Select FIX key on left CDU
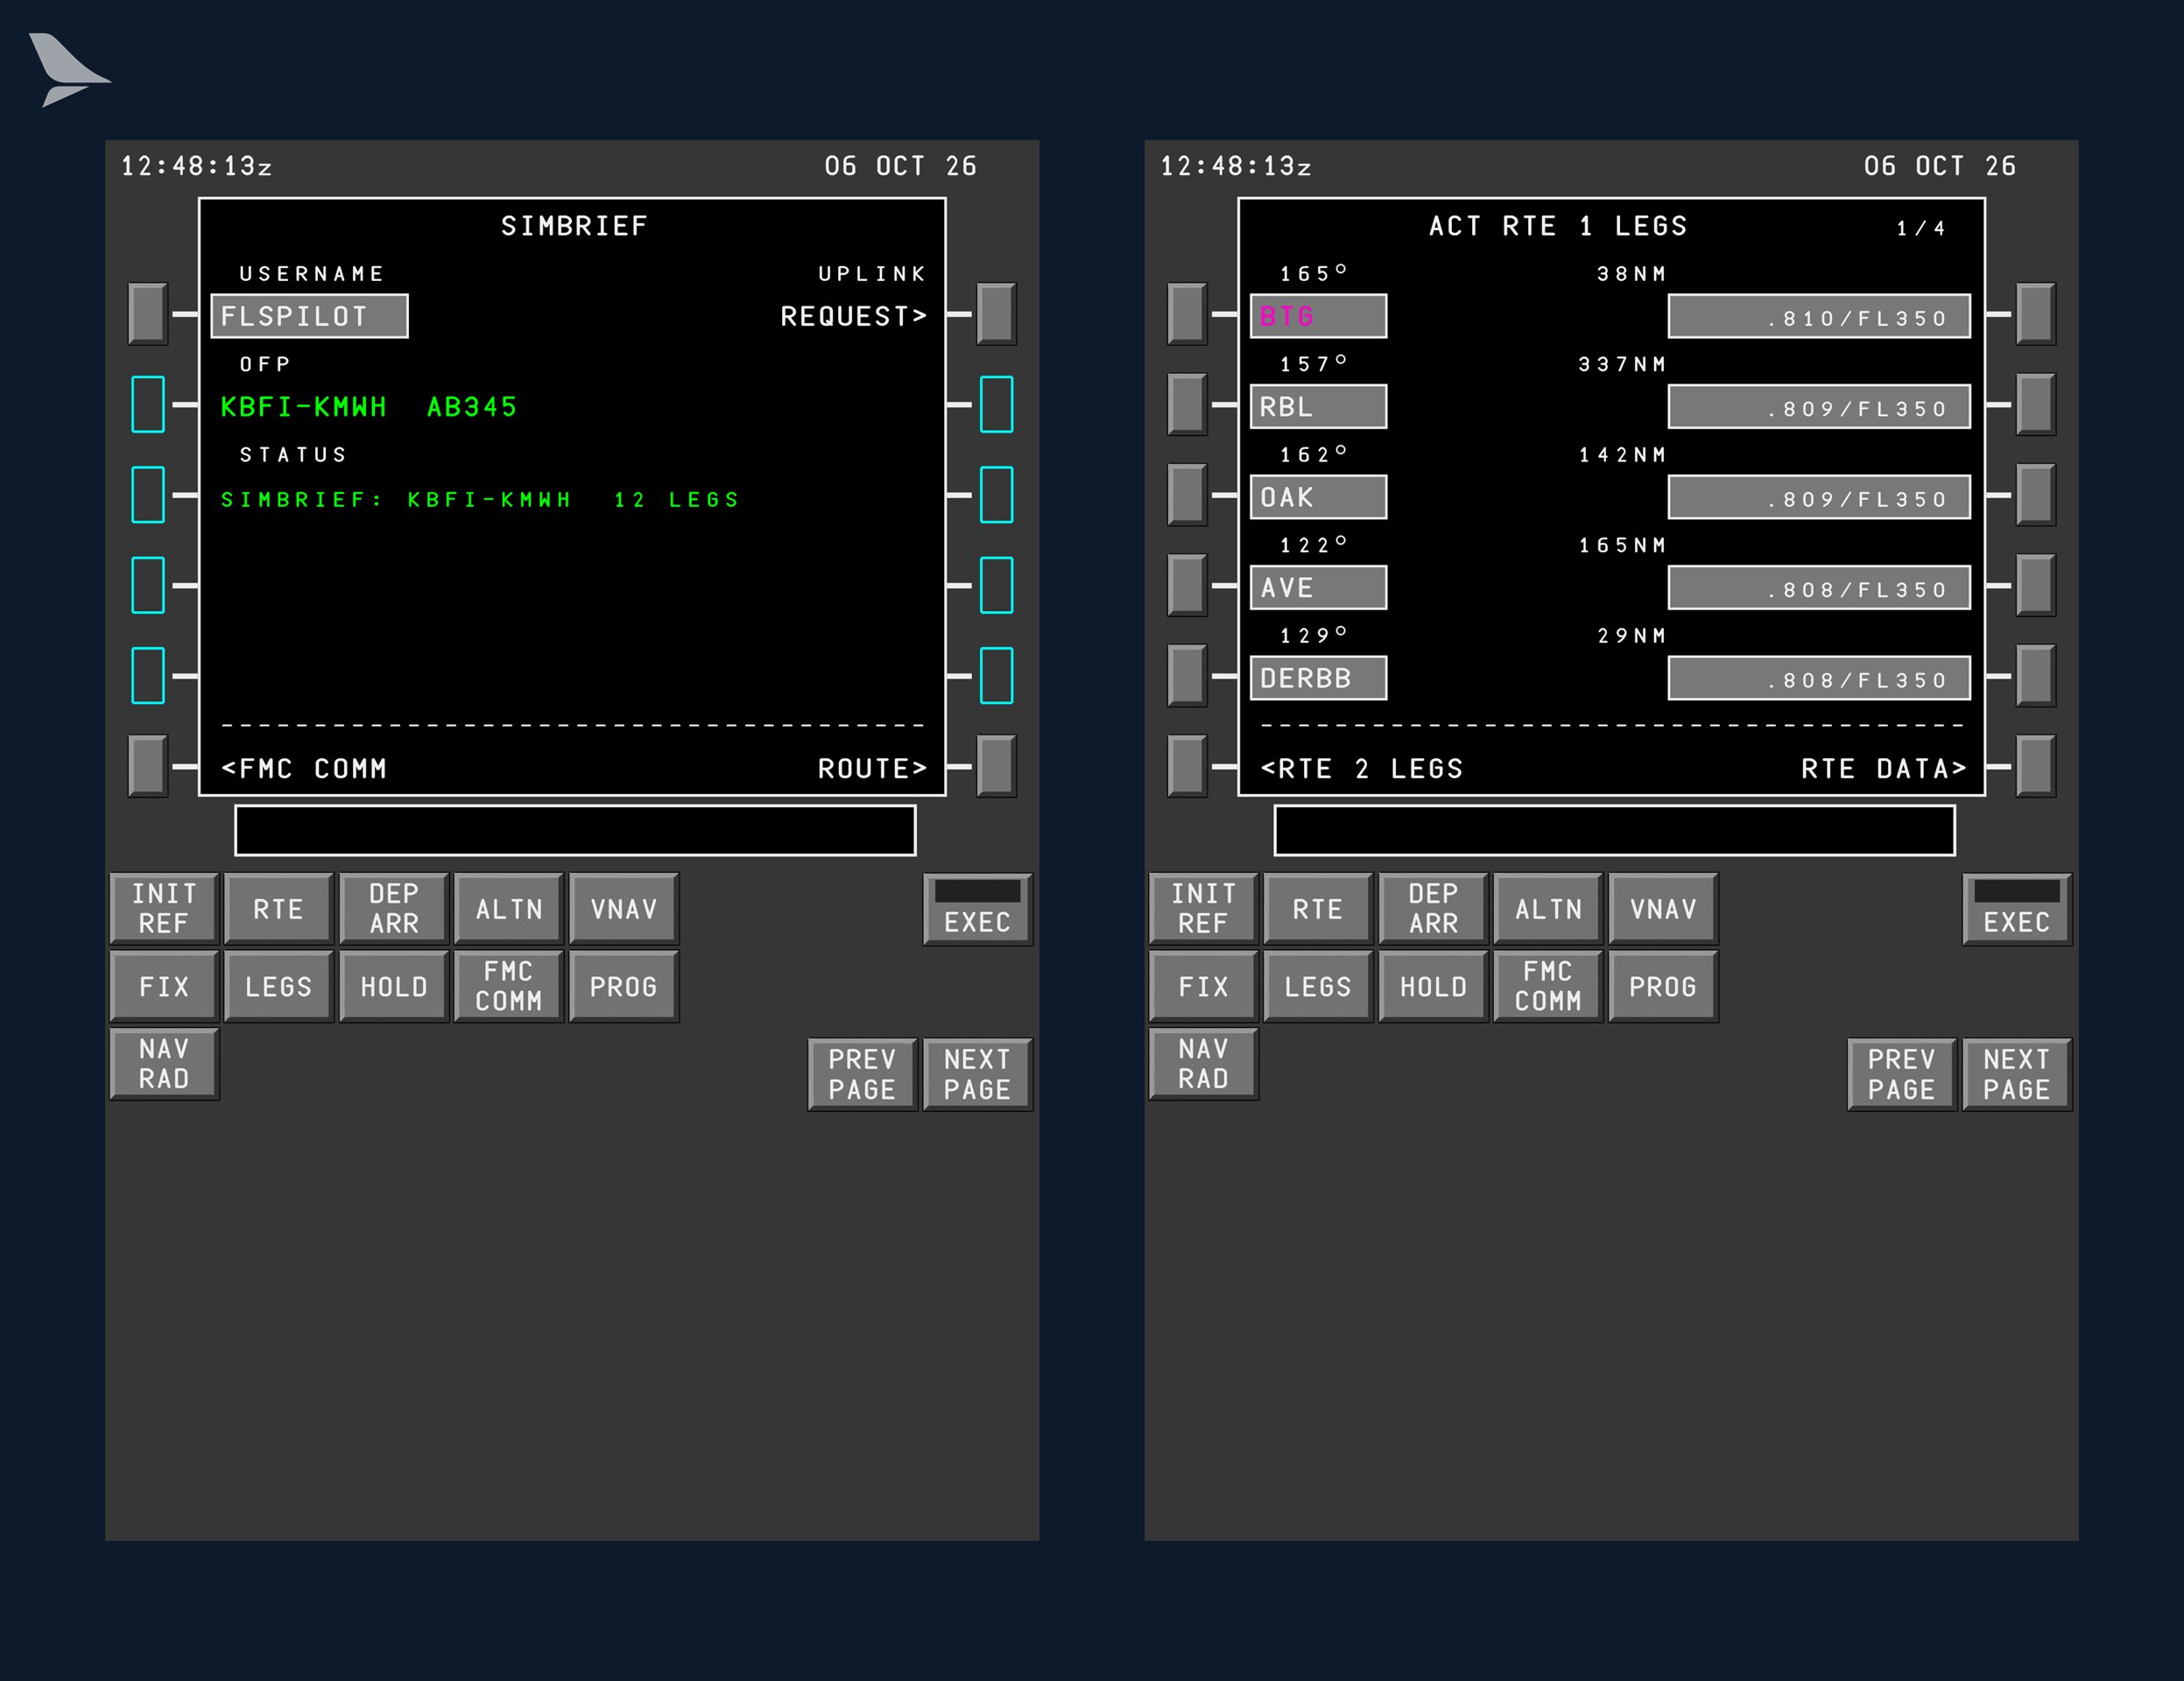 pos(164,986)
